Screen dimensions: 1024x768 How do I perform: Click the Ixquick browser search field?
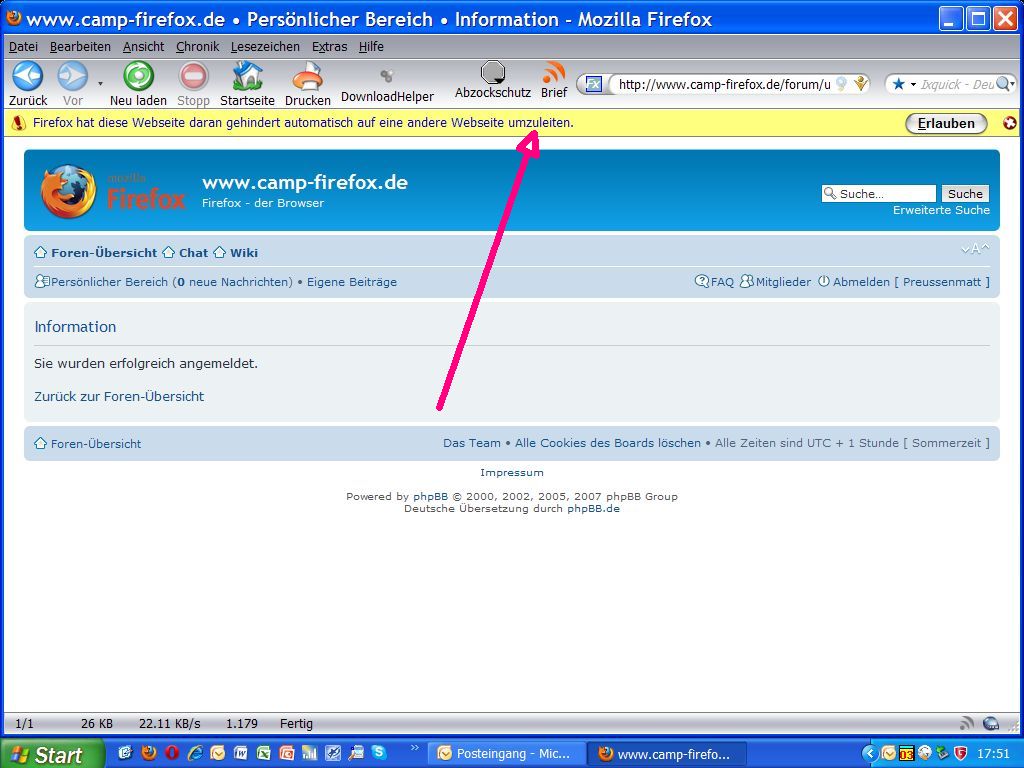[957, 84]
